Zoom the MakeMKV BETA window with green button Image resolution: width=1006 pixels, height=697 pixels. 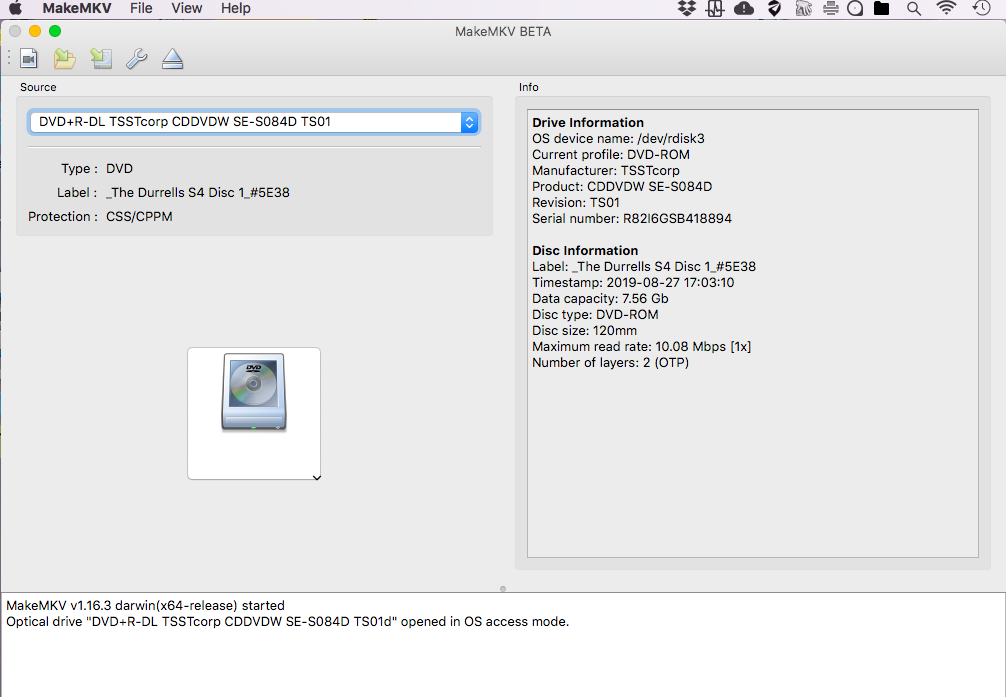55,31
